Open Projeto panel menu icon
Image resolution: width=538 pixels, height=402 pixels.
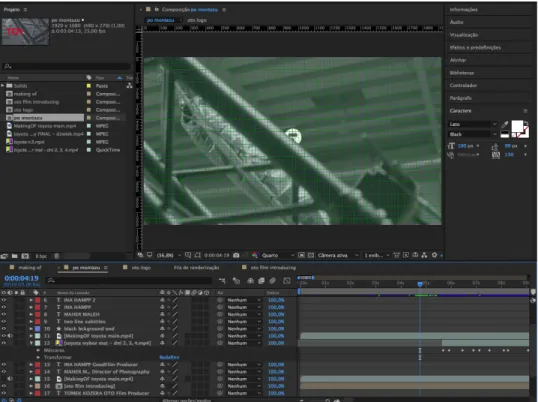[25, 10]
